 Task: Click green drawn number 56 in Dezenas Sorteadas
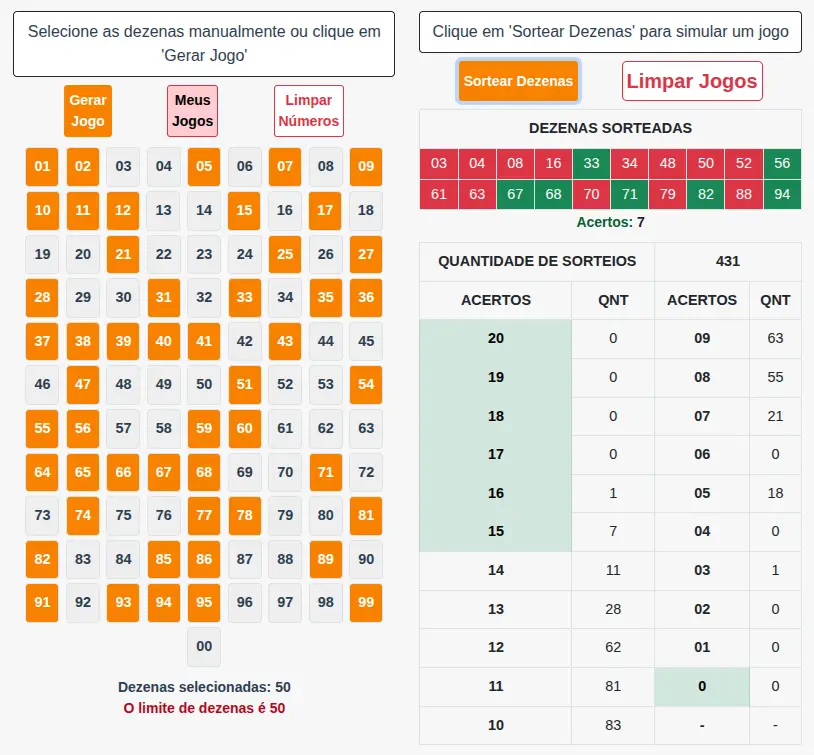click(782, 163)
